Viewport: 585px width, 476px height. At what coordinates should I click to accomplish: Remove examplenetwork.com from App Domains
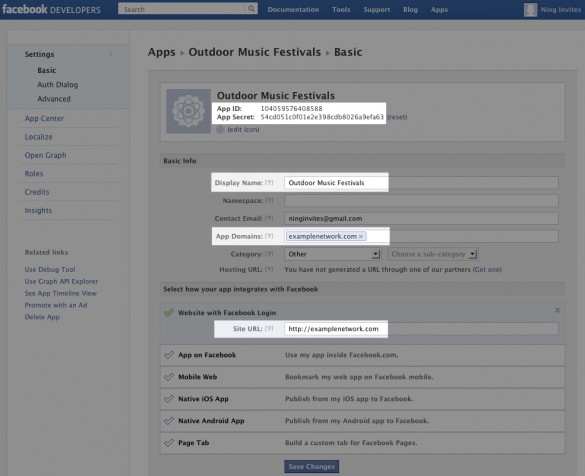361,237
